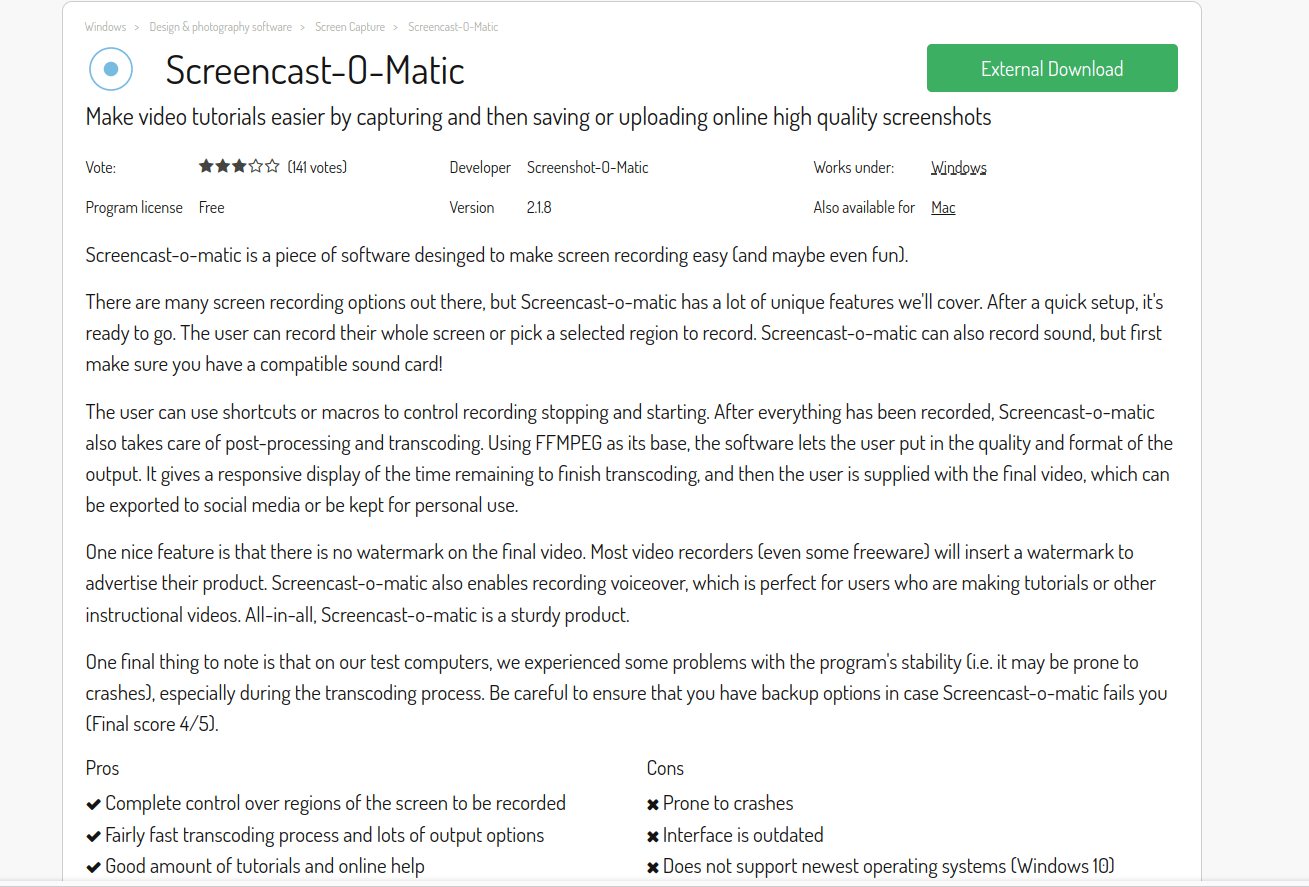
Task: Click the Screencast-O-Matic page title heading
Action: 315,70
